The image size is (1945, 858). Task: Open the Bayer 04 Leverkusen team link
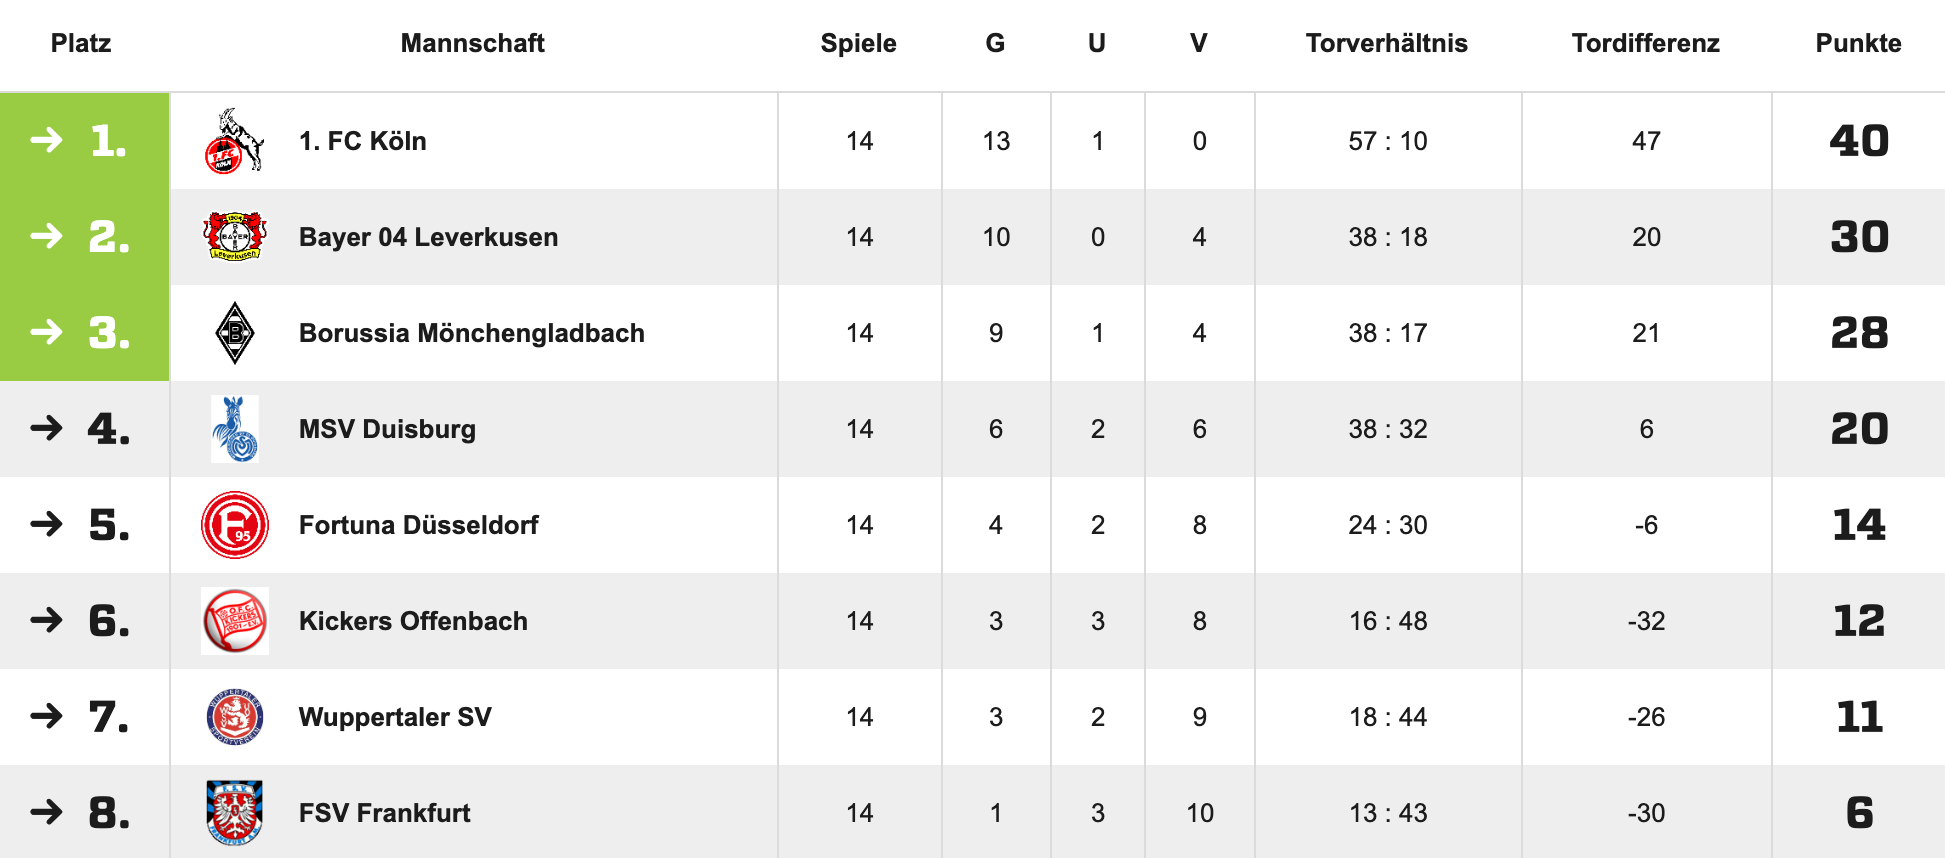[428, 237]
